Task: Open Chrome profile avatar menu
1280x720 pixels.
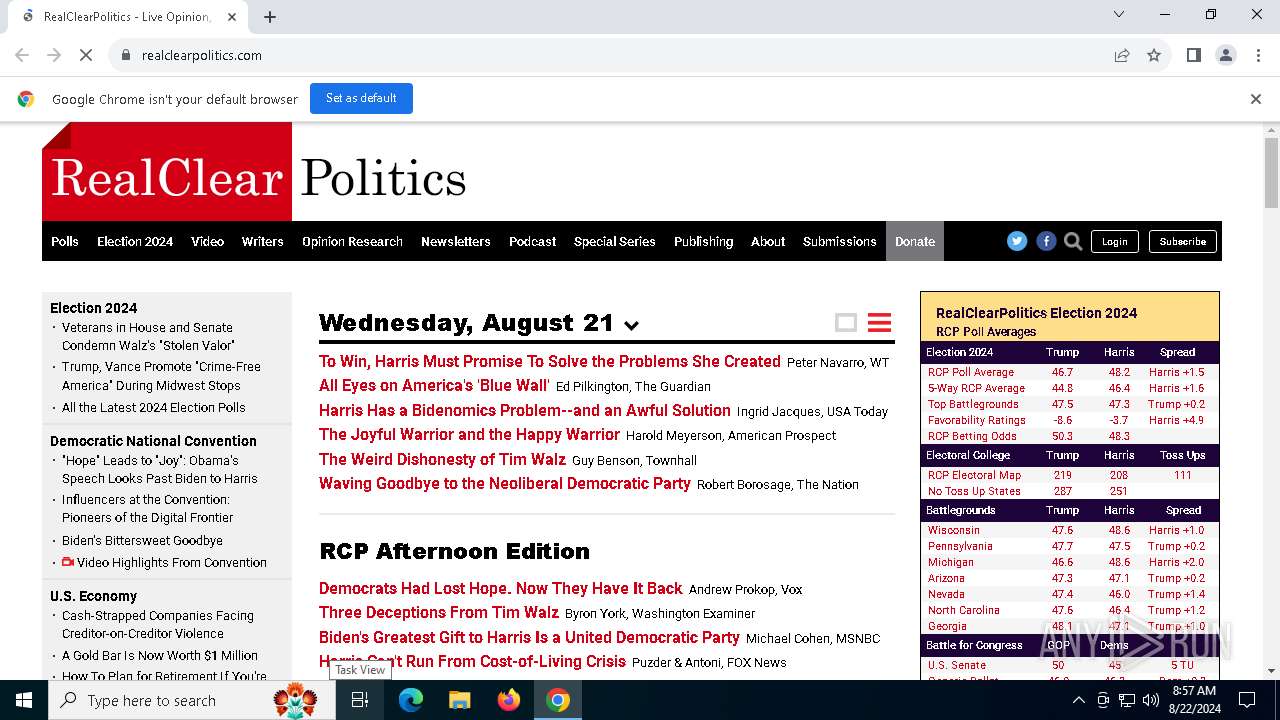Action: coord(1225,55)
